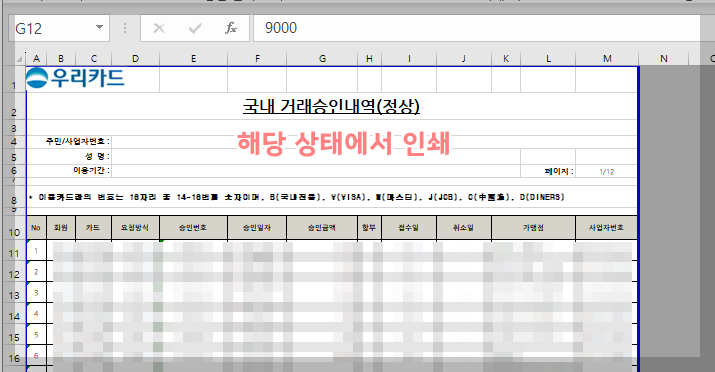715x372 pixels.
Task: Click the No column cell showing 5
Action: tap(36, 335)
